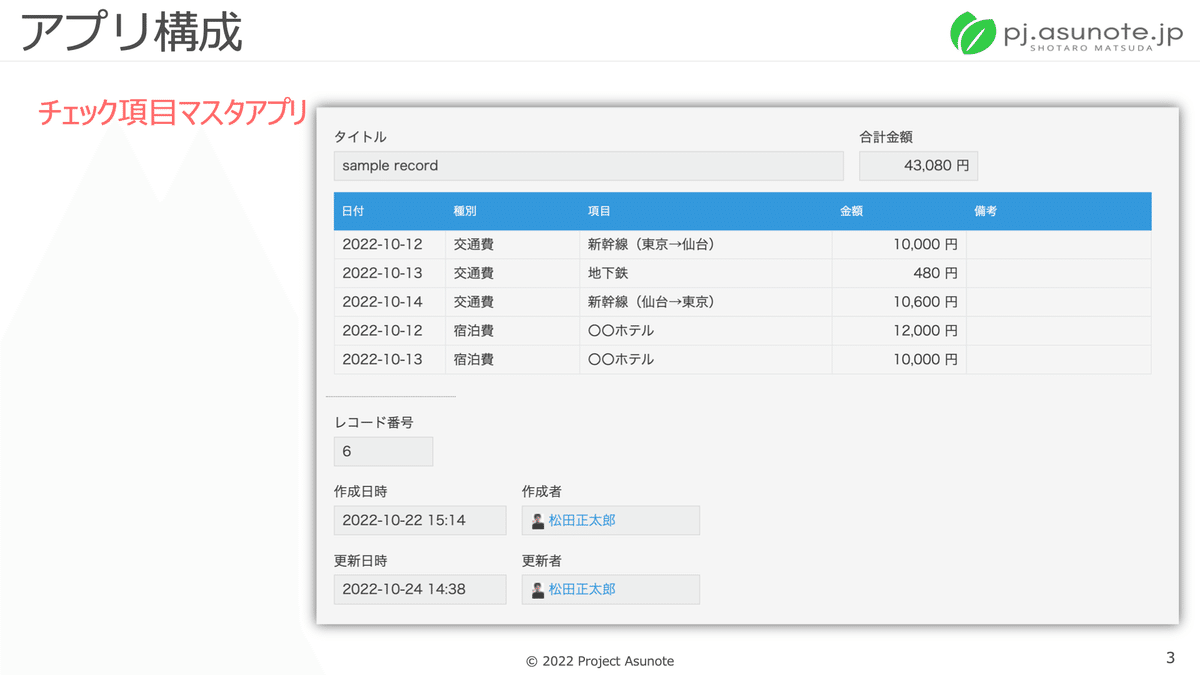
Task: Click the レコード番号 label
Action: (374, 423)
